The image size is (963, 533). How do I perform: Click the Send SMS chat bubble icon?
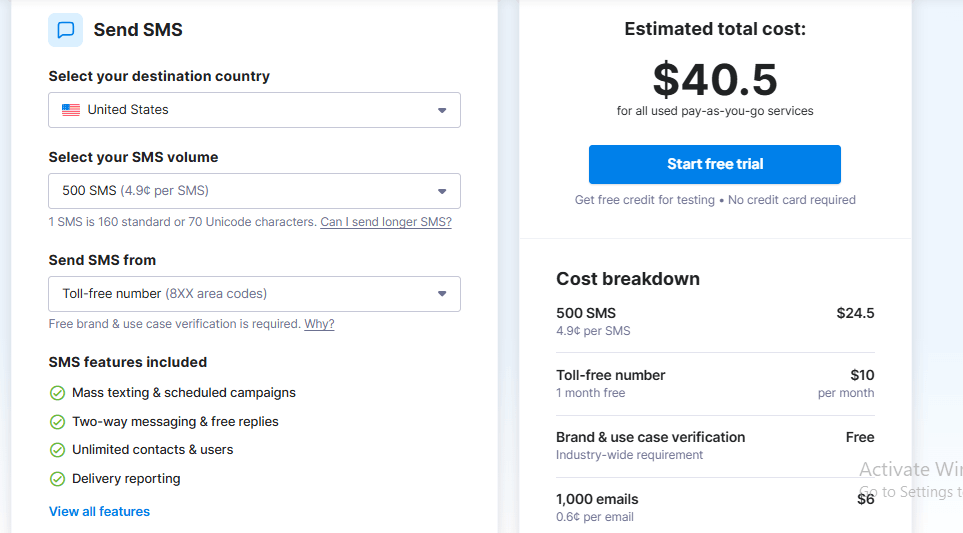[66, 29]
